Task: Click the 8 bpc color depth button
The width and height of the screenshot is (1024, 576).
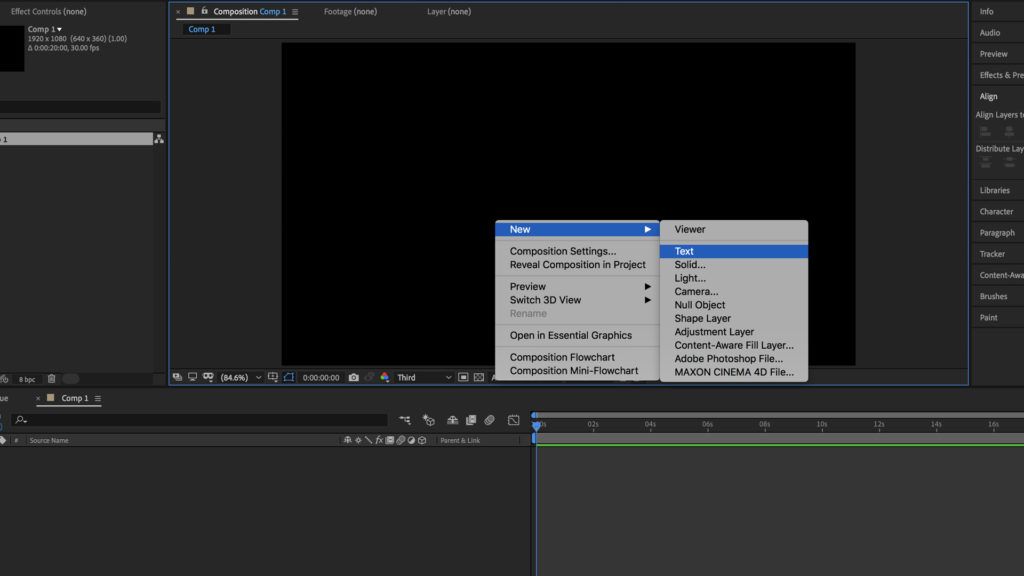Action: click(x=26, y=379)
